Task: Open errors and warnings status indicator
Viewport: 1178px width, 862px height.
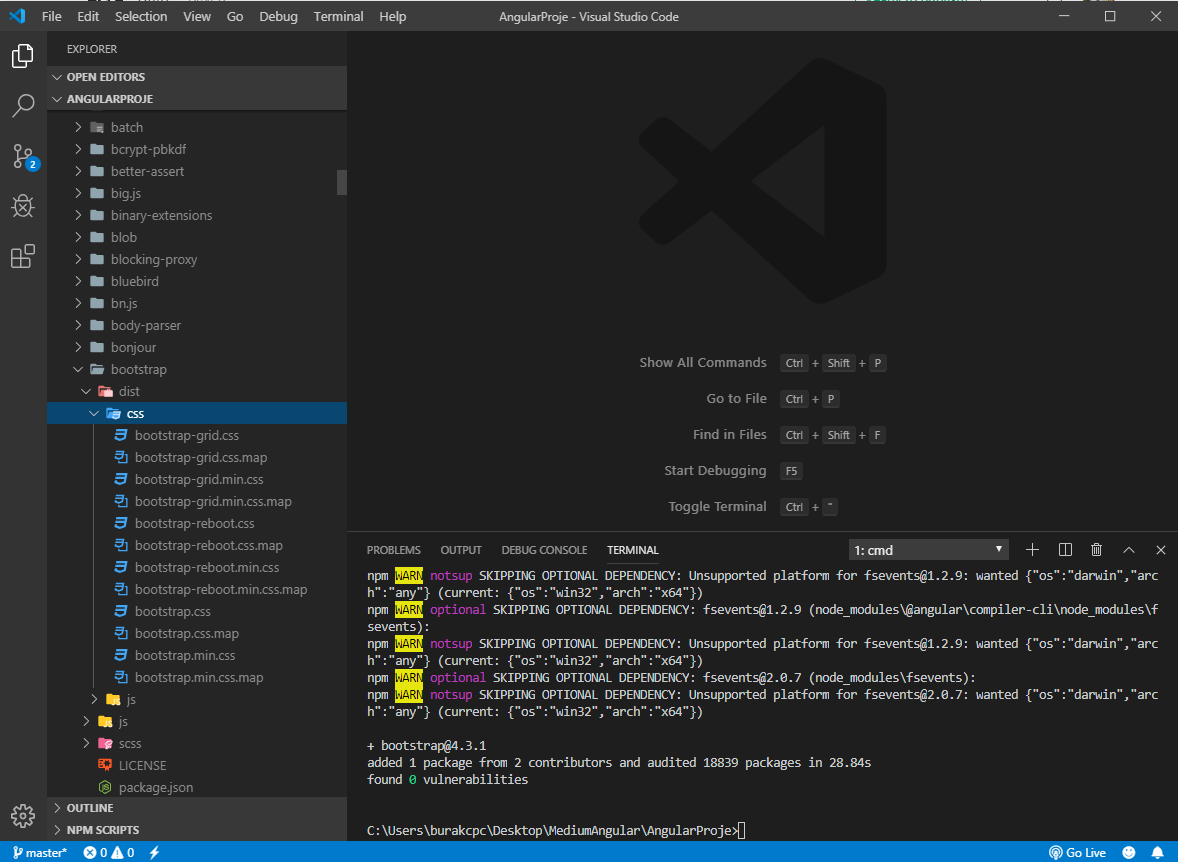Action: tap(109, 852)
